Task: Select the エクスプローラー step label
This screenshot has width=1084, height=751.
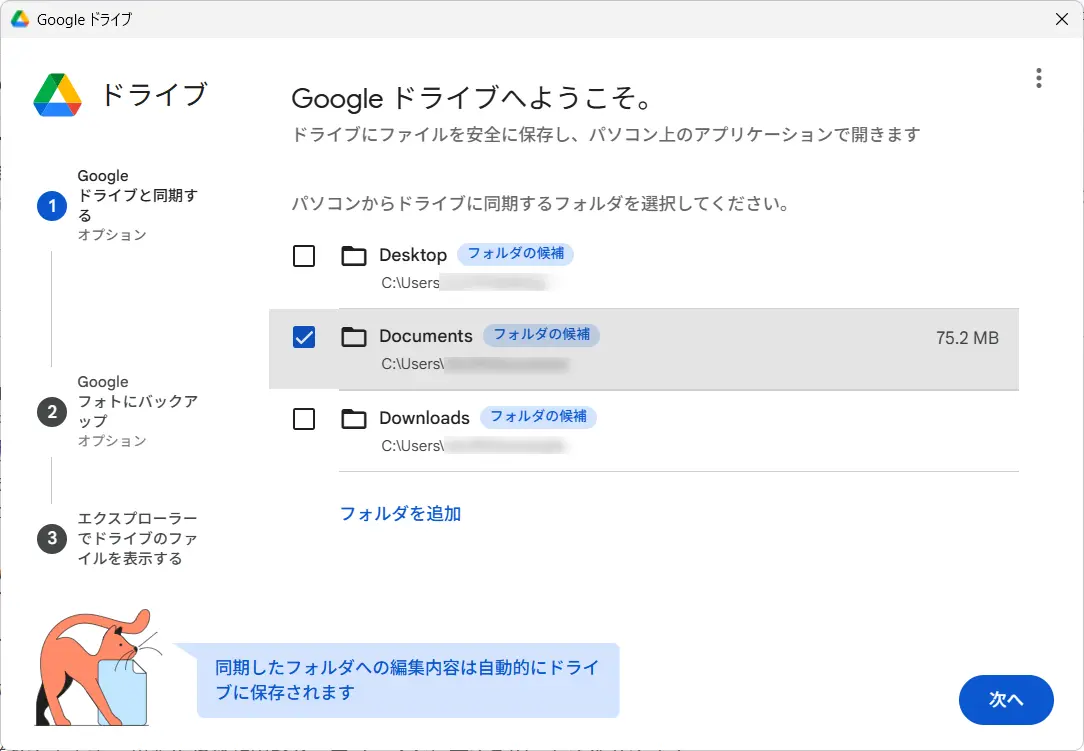Action: tap(138, 539)
